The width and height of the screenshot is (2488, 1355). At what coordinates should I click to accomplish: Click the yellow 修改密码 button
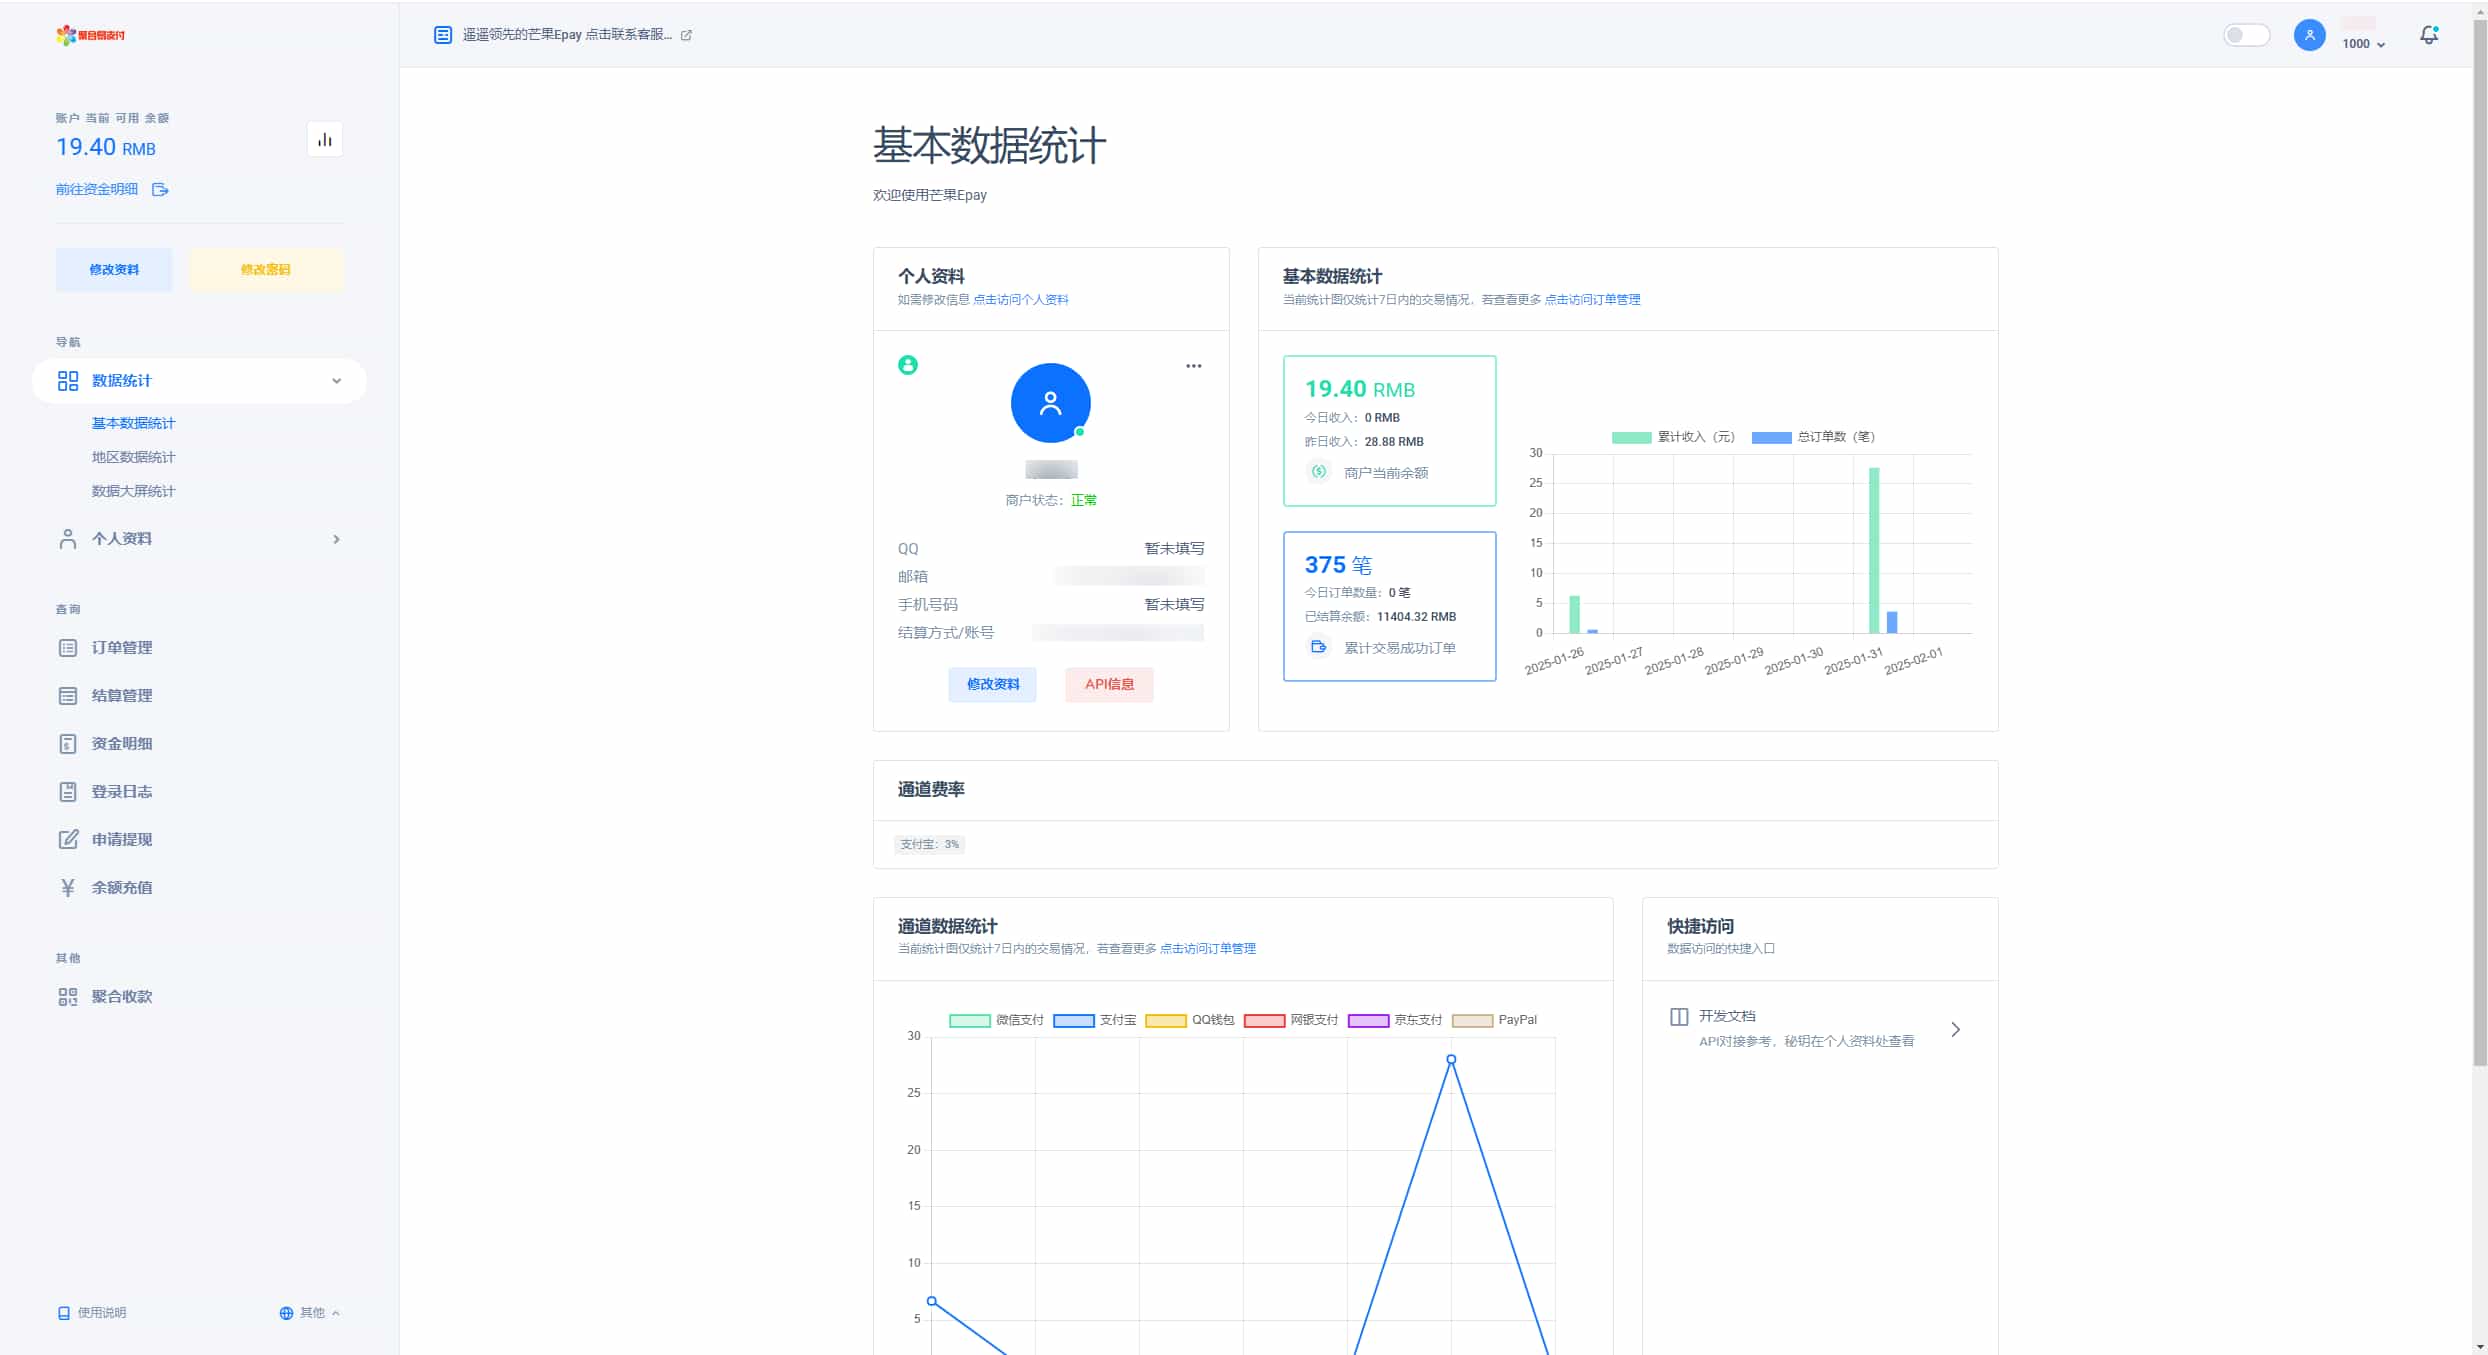click(266, 270)
